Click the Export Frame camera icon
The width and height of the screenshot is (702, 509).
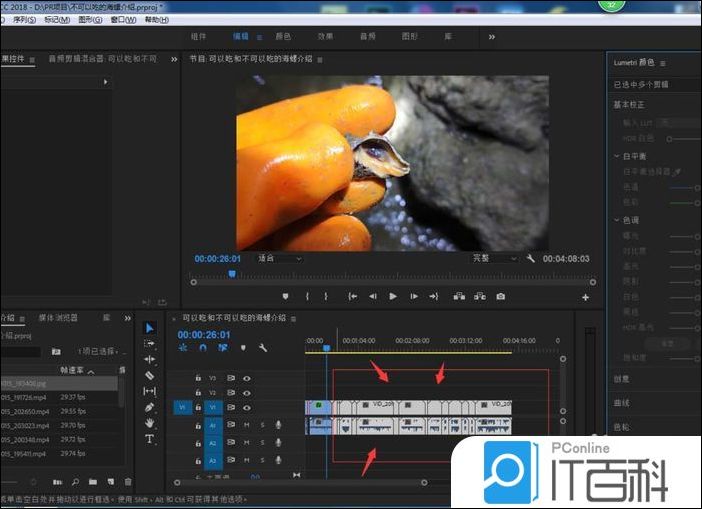click(501, 296)
